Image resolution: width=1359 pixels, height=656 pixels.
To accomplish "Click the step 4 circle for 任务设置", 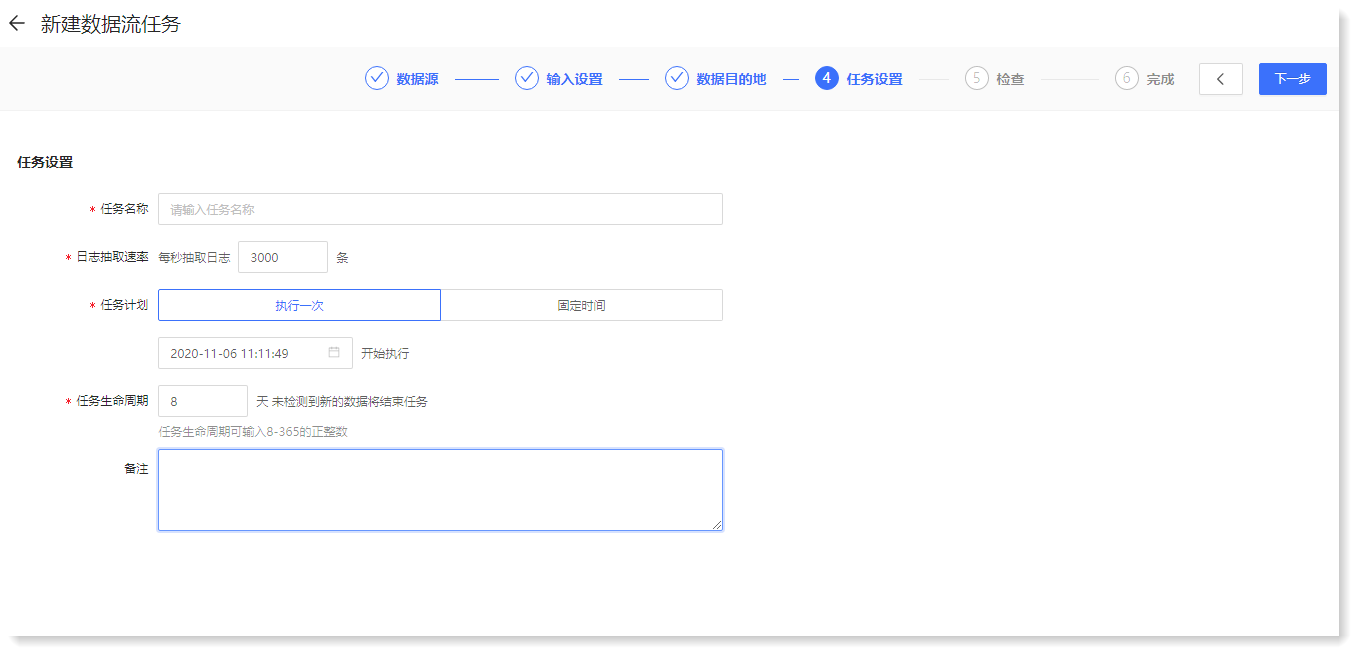I will click(827, 78).
